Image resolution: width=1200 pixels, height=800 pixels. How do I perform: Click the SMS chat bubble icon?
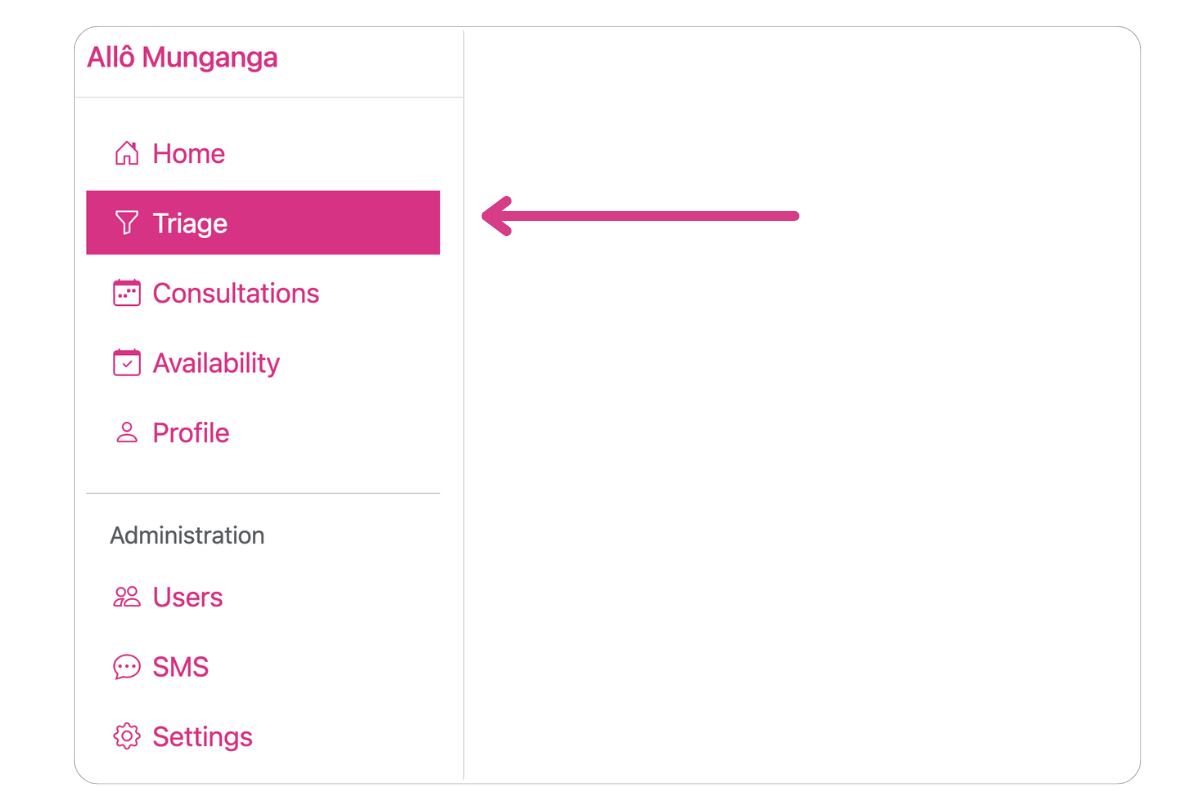point(127,667)
